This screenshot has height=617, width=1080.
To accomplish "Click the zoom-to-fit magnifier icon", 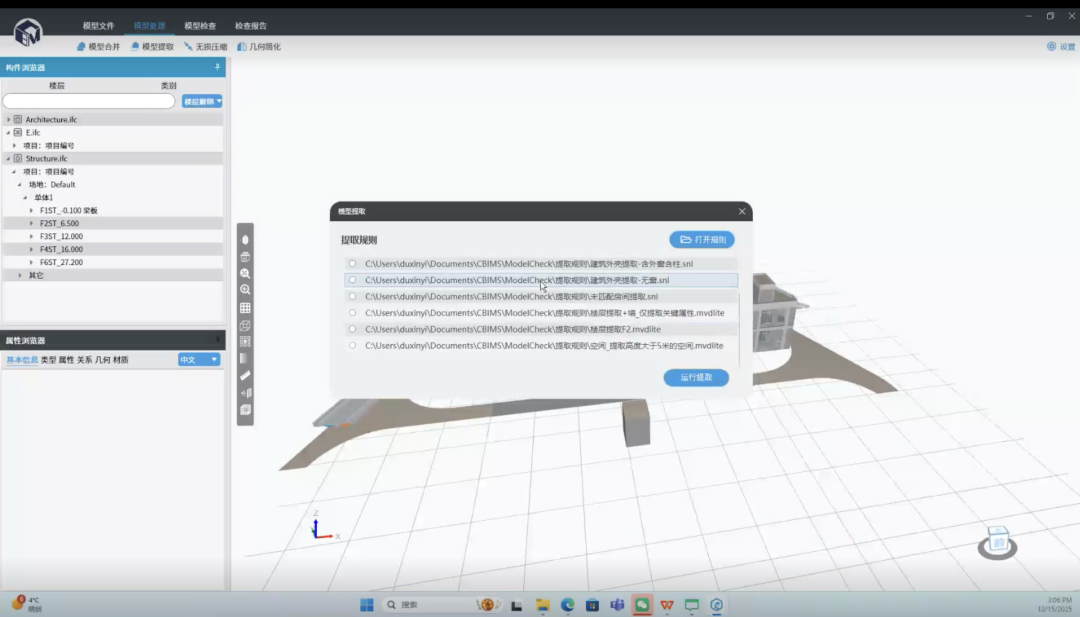I will pos(245,273).
